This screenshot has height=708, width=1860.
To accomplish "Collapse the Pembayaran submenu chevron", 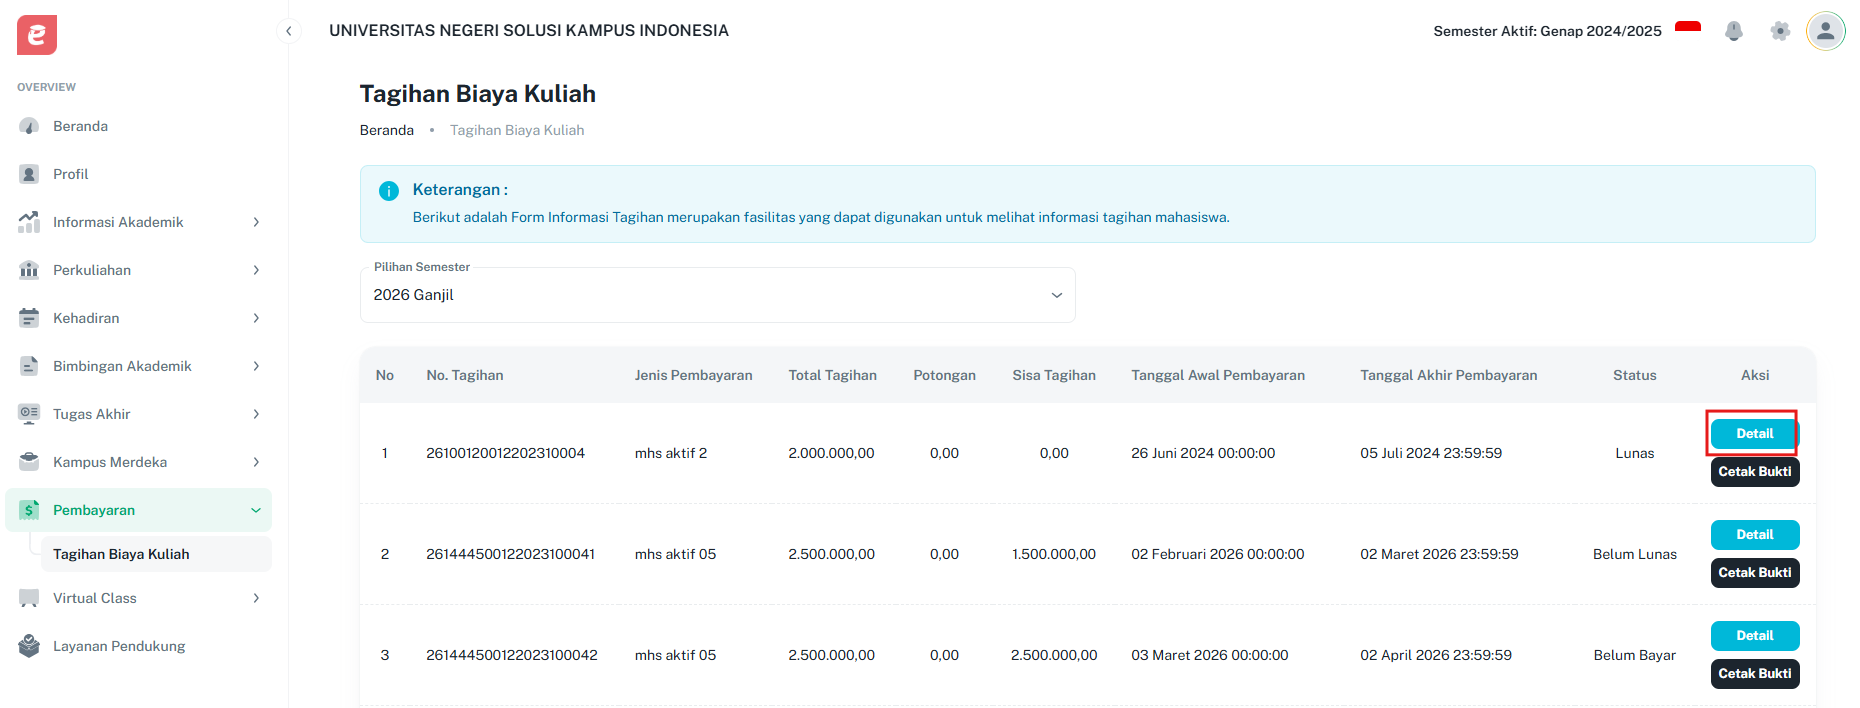I will pyautogui.click(x=256, y=510).
